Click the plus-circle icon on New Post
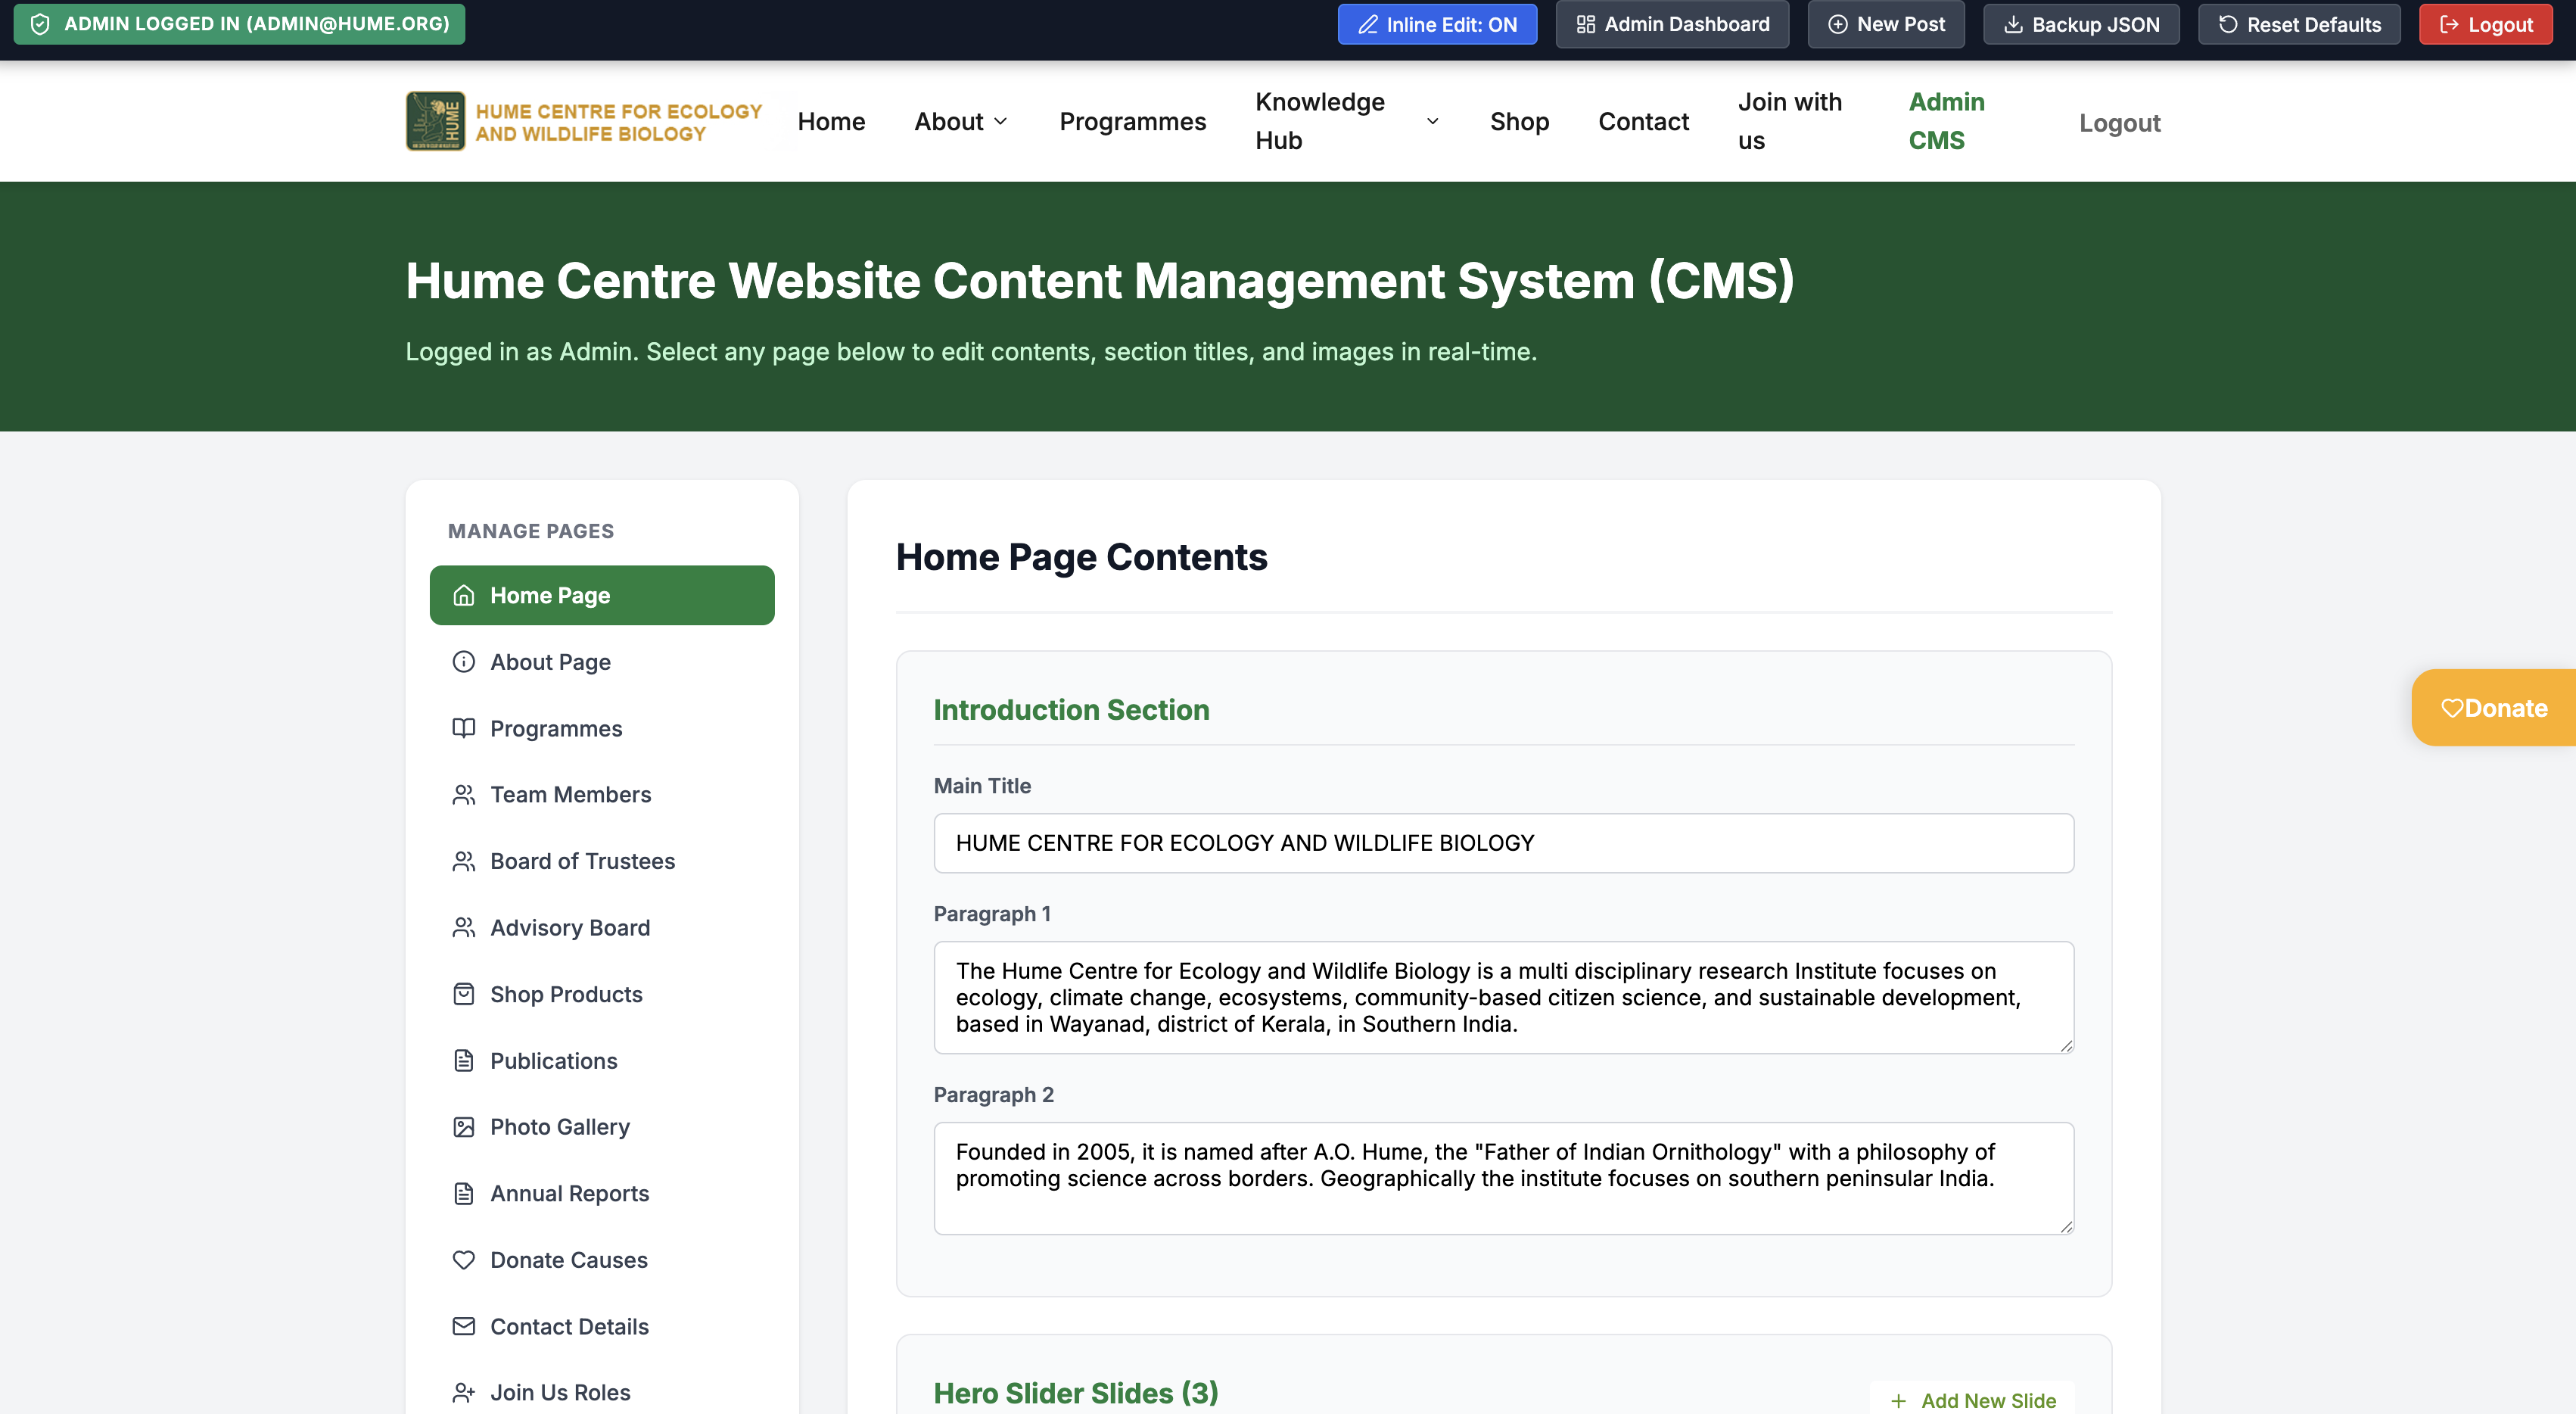The image size is (2576, 1414). click(x=1837, y=25)
